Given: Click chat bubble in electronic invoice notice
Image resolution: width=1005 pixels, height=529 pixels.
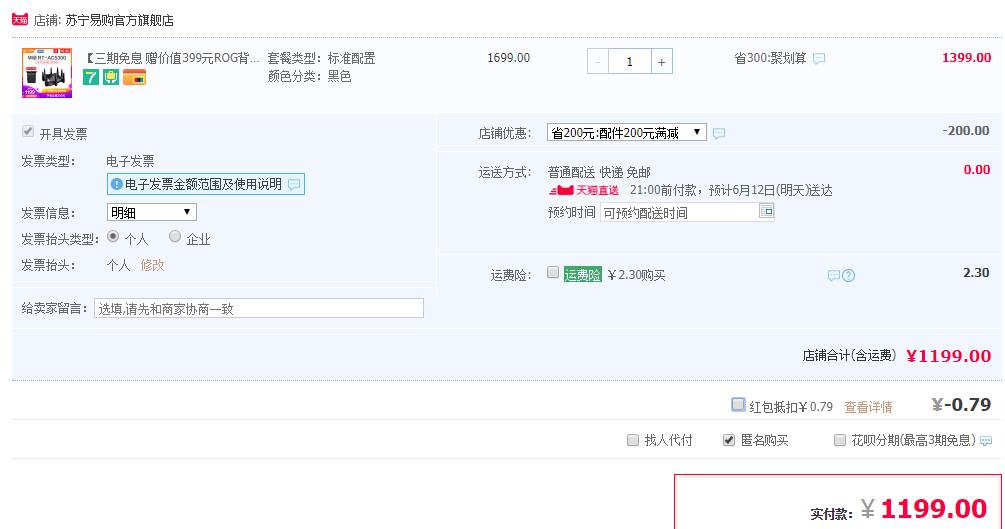Looking at the screenshot, I should [x=294, y=185].
